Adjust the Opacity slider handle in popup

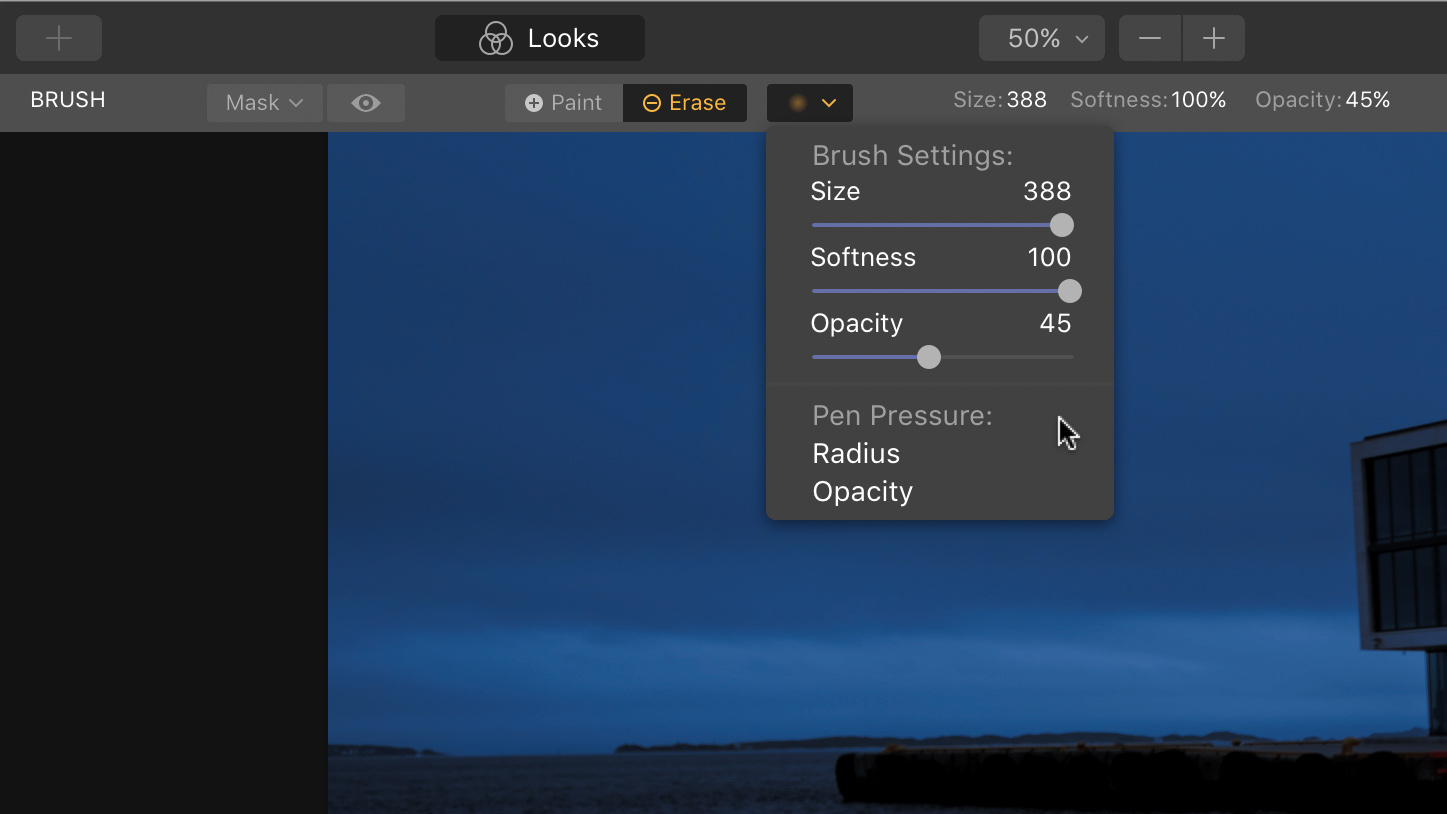[929, 357]
